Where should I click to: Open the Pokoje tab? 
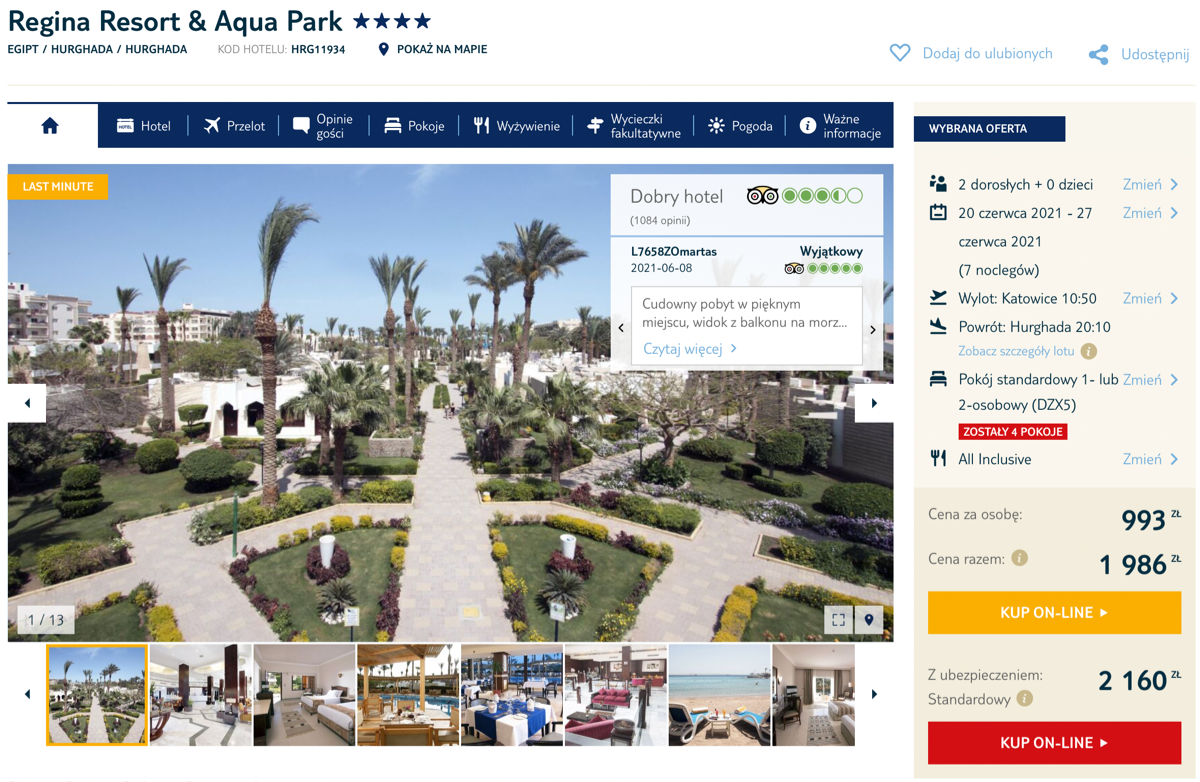click(414, 126)
